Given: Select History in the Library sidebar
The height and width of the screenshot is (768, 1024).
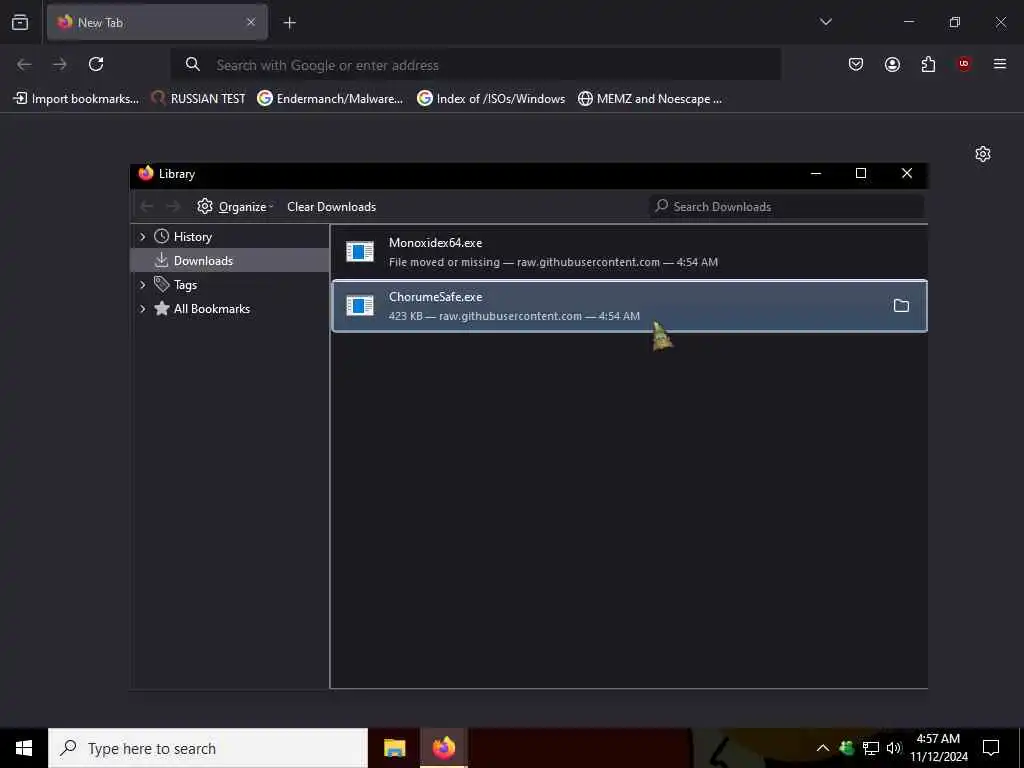Looking at the screenshot, I should [x=193, y=236].
